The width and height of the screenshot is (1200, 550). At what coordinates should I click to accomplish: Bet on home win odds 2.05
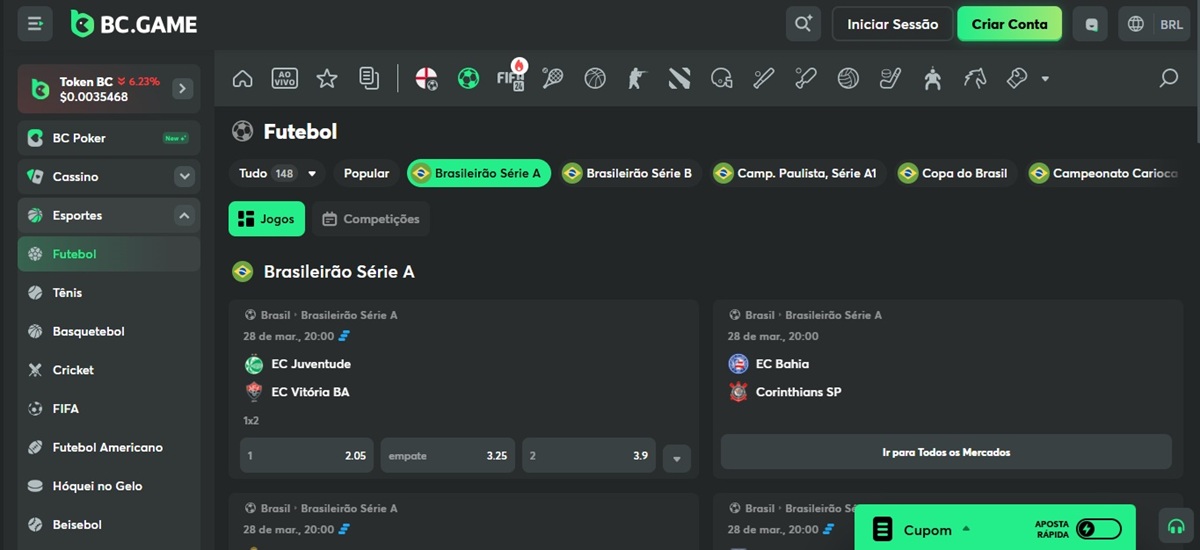[307, 455]
